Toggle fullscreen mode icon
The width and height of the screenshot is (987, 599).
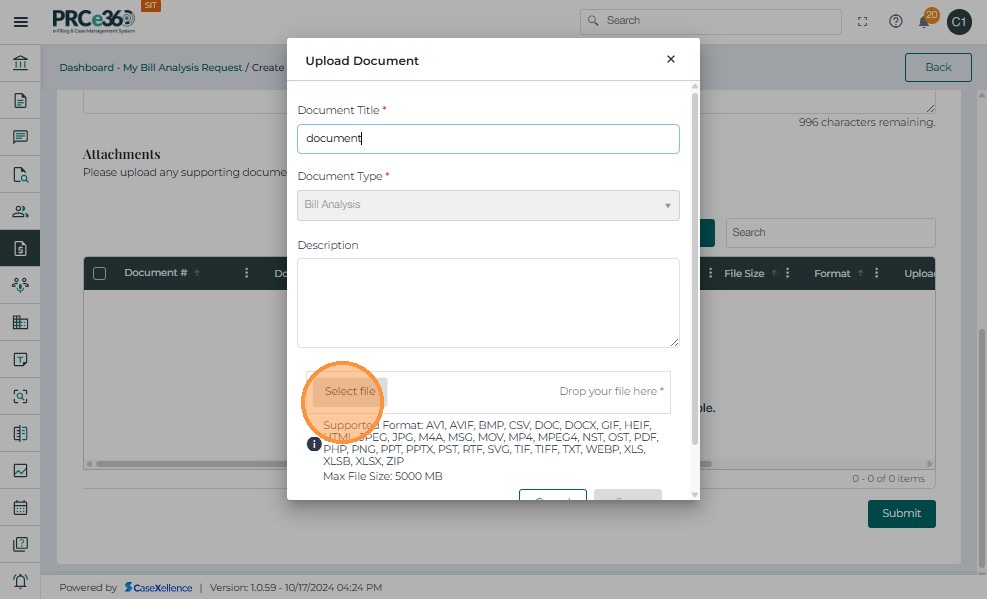pos(862,21)
